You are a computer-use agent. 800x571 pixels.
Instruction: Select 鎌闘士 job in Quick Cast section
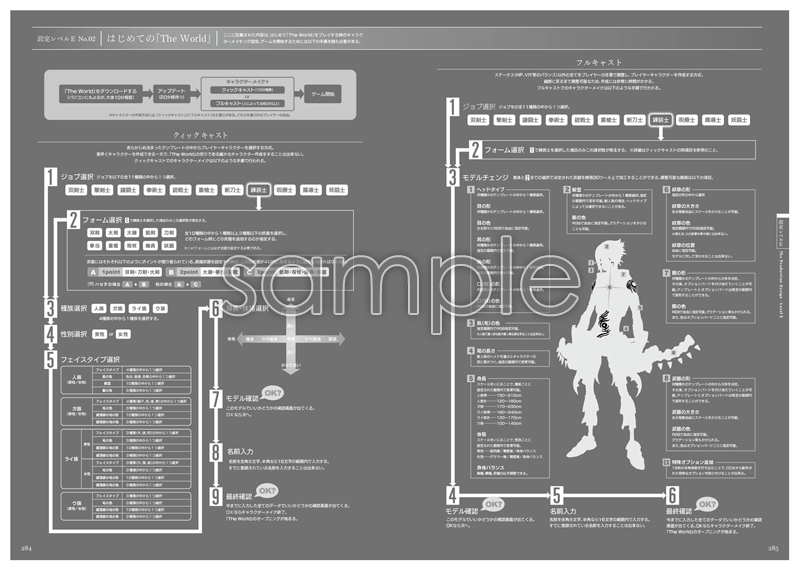[128, 190]
